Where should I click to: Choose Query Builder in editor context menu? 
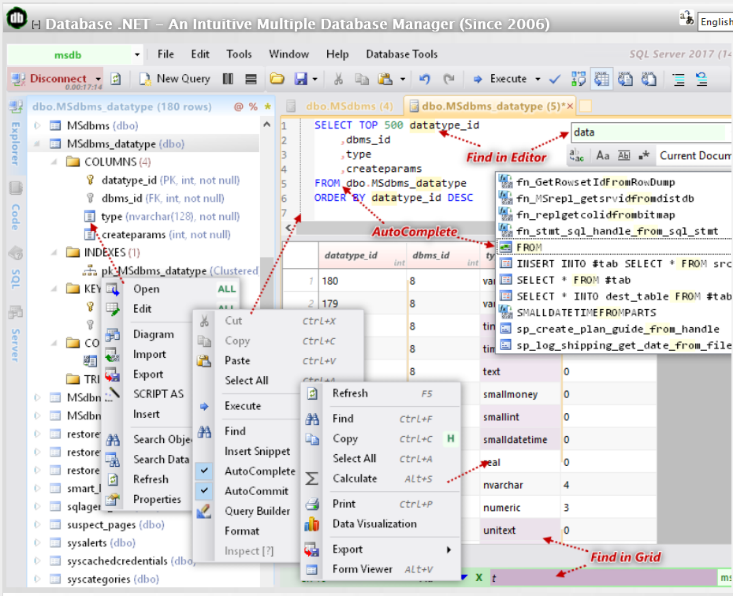257,511
